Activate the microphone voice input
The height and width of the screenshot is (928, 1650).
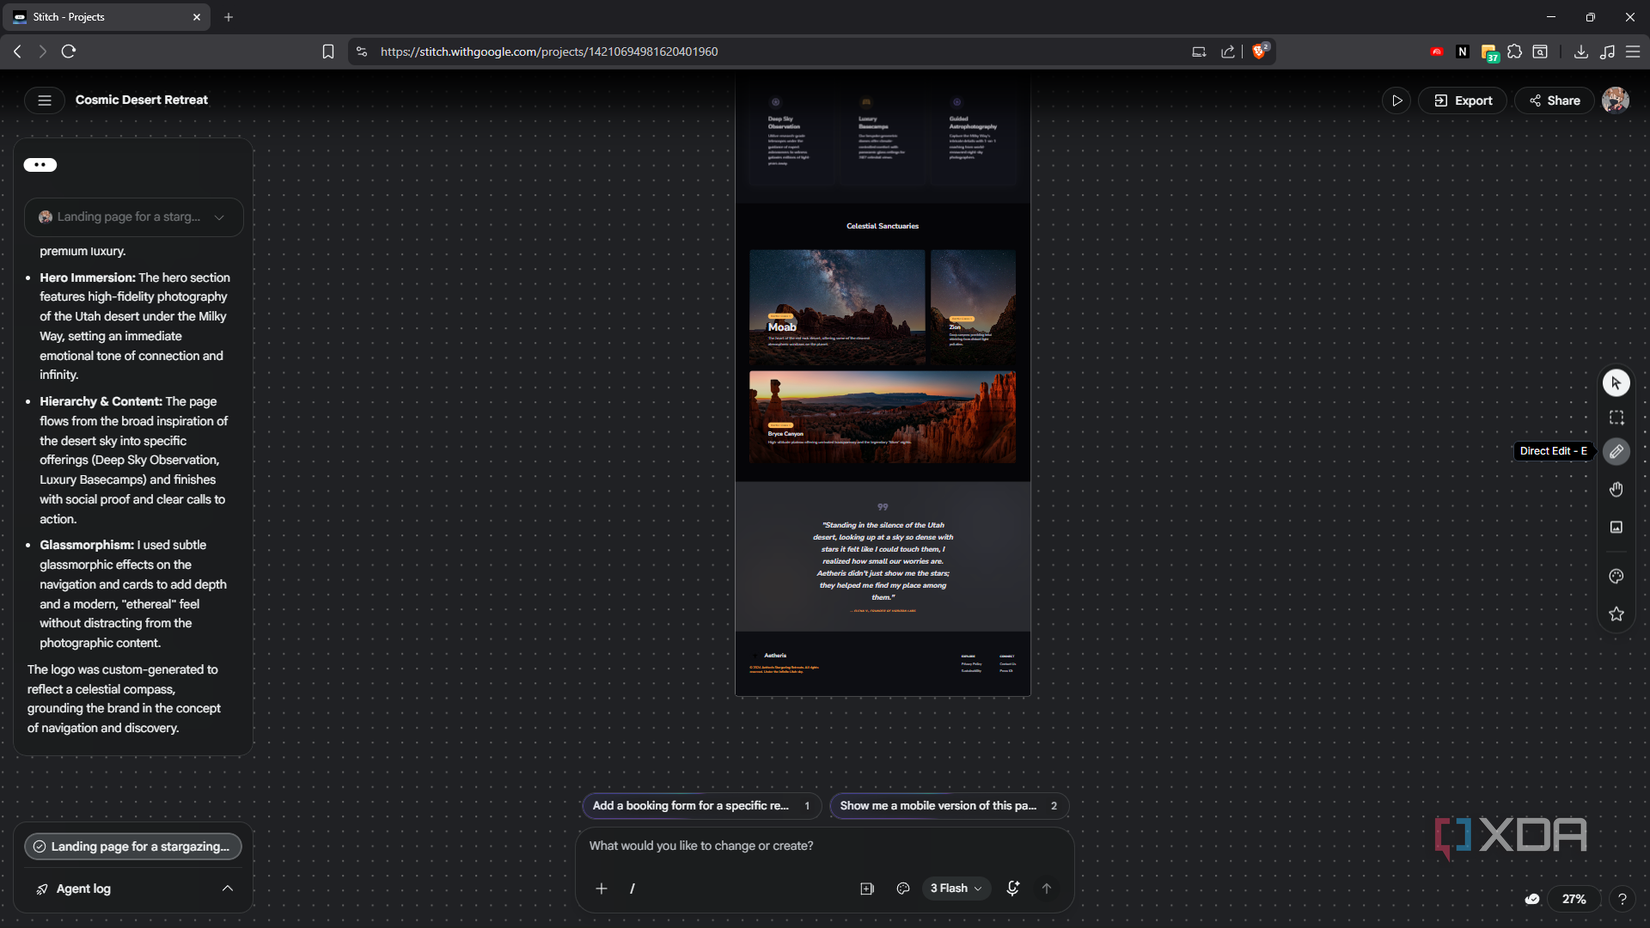tap(1012, 888)
